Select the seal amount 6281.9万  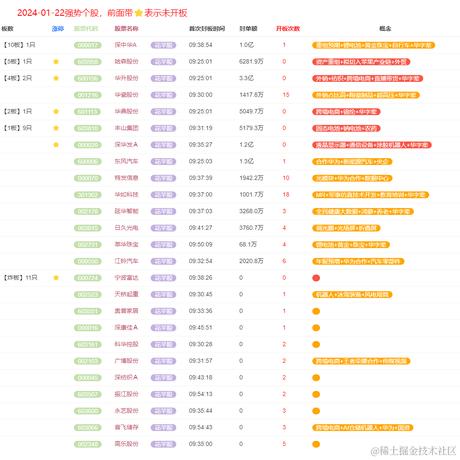pyautogui.click(x=251, y=62)
